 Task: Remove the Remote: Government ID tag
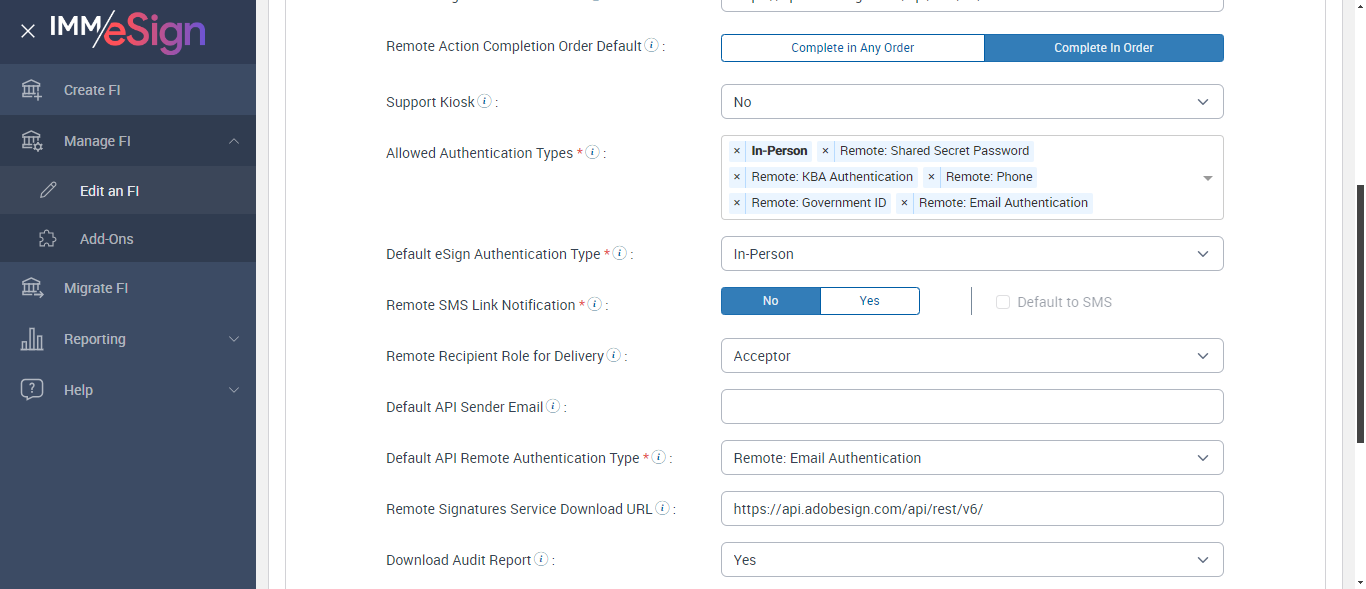click(737, 203)
